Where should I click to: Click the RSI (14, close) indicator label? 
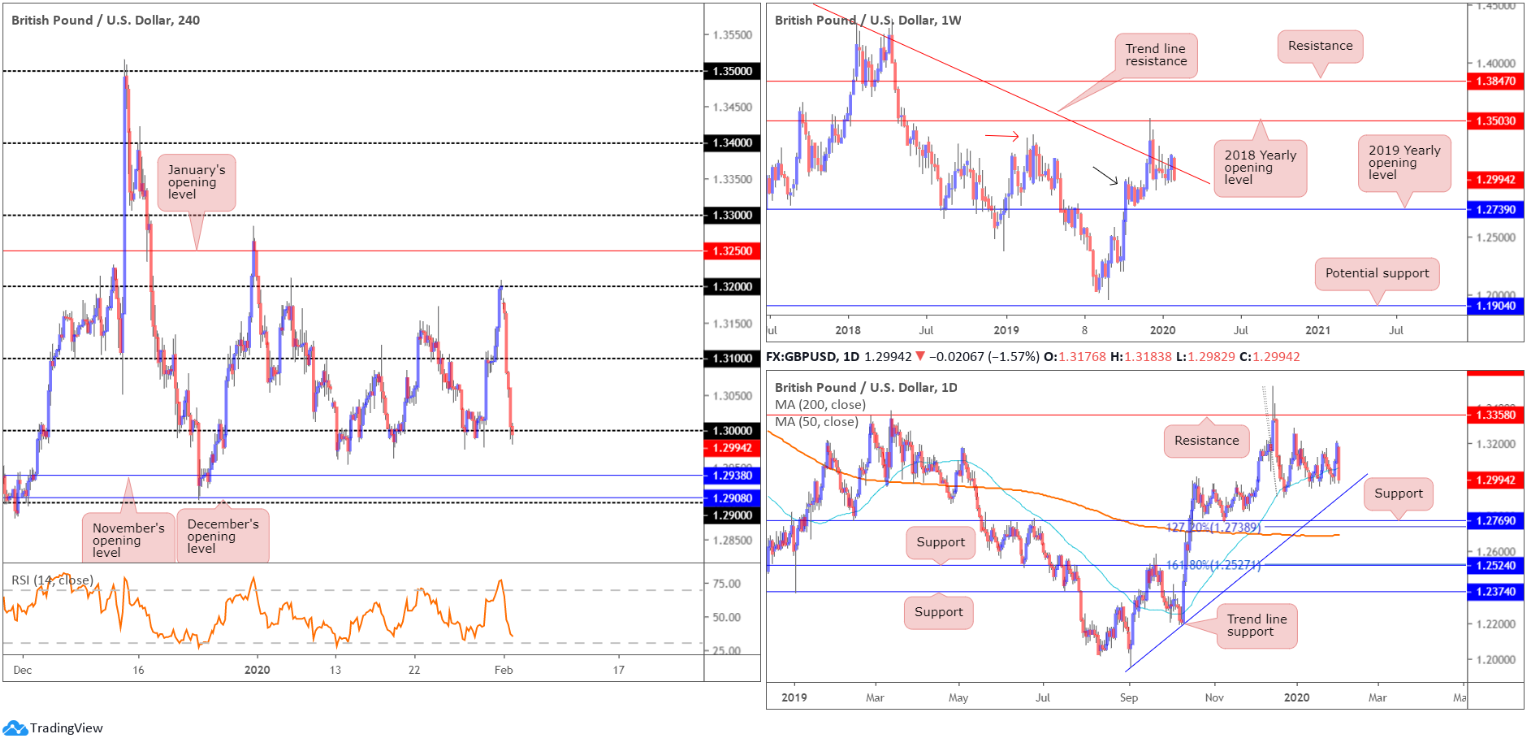click(53, 580)
